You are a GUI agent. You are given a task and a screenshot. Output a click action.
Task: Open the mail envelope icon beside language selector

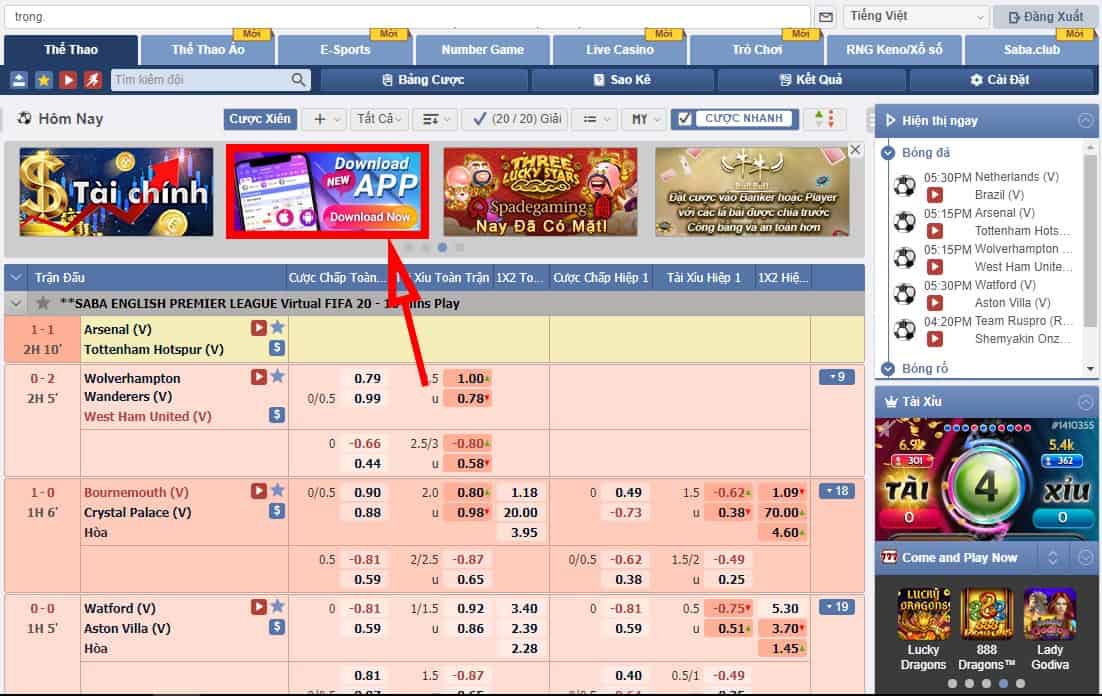826,17
